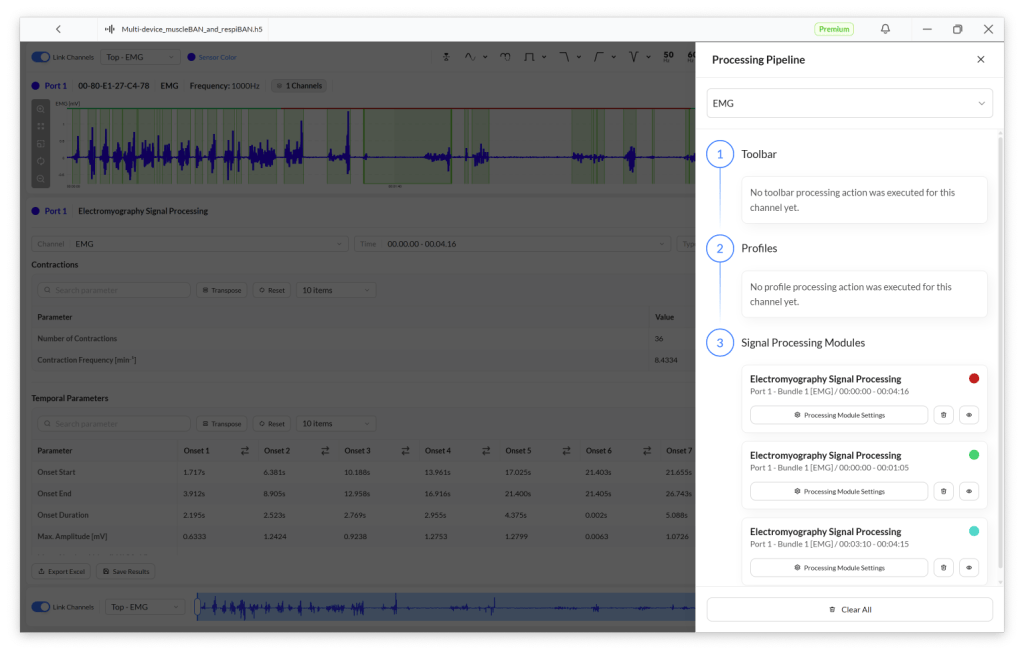
Task: Click the Contractions search parameter field
Action: [114, 291]
